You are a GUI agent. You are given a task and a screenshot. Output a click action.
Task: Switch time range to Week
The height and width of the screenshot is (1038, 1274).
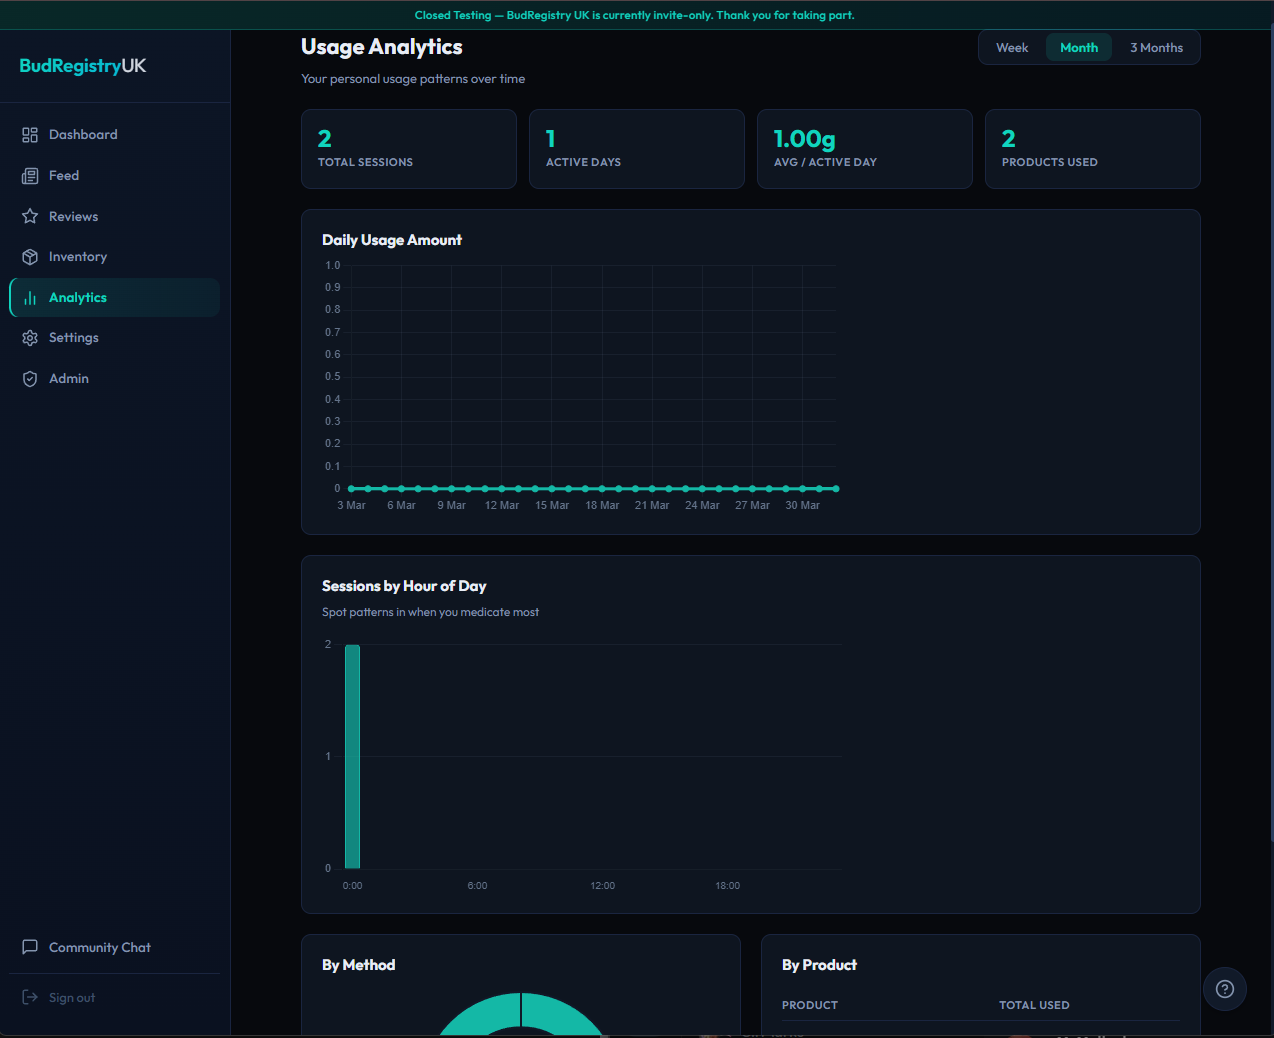coord(1011,48)
